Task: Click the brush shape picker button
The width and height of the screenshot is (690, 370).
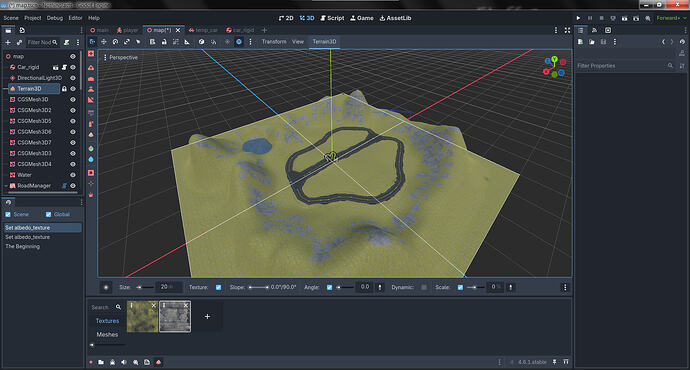Action: pos(106,287)
